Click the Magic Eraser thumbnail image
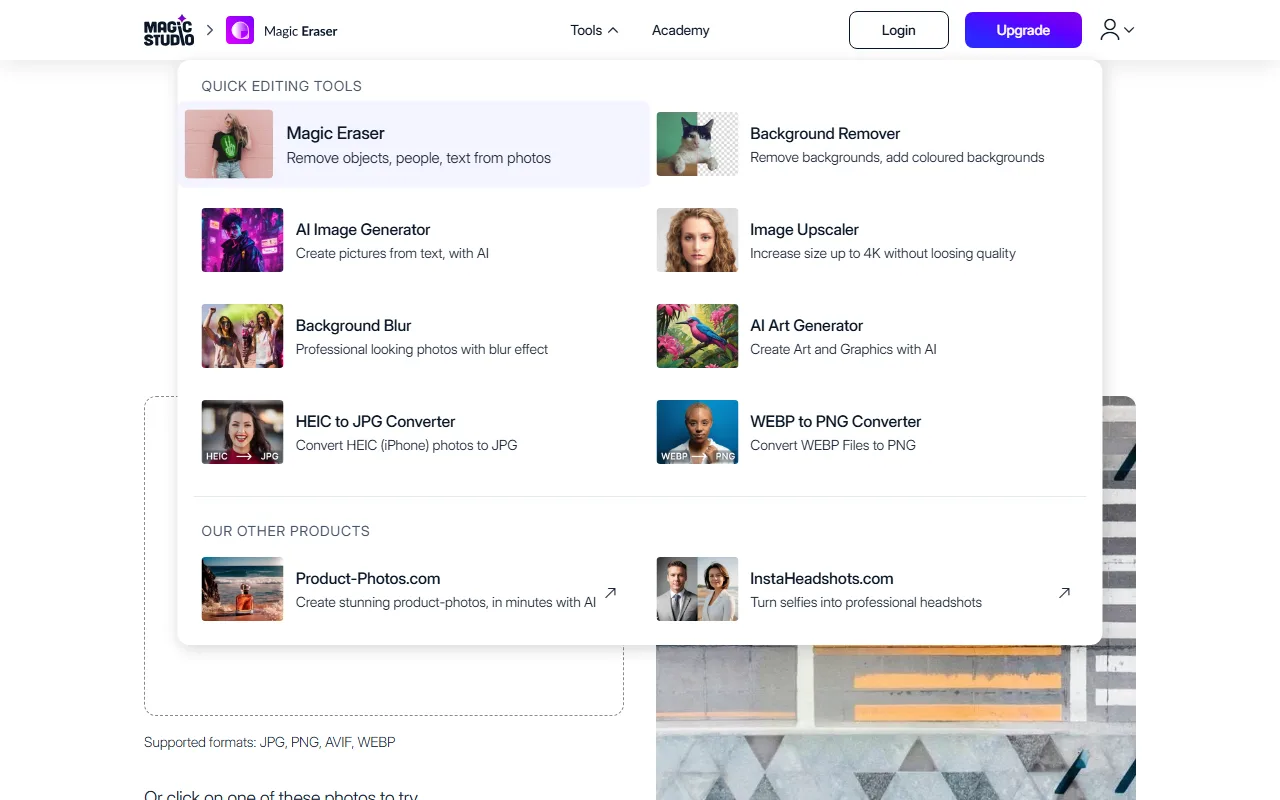 (x=229, y=144)
